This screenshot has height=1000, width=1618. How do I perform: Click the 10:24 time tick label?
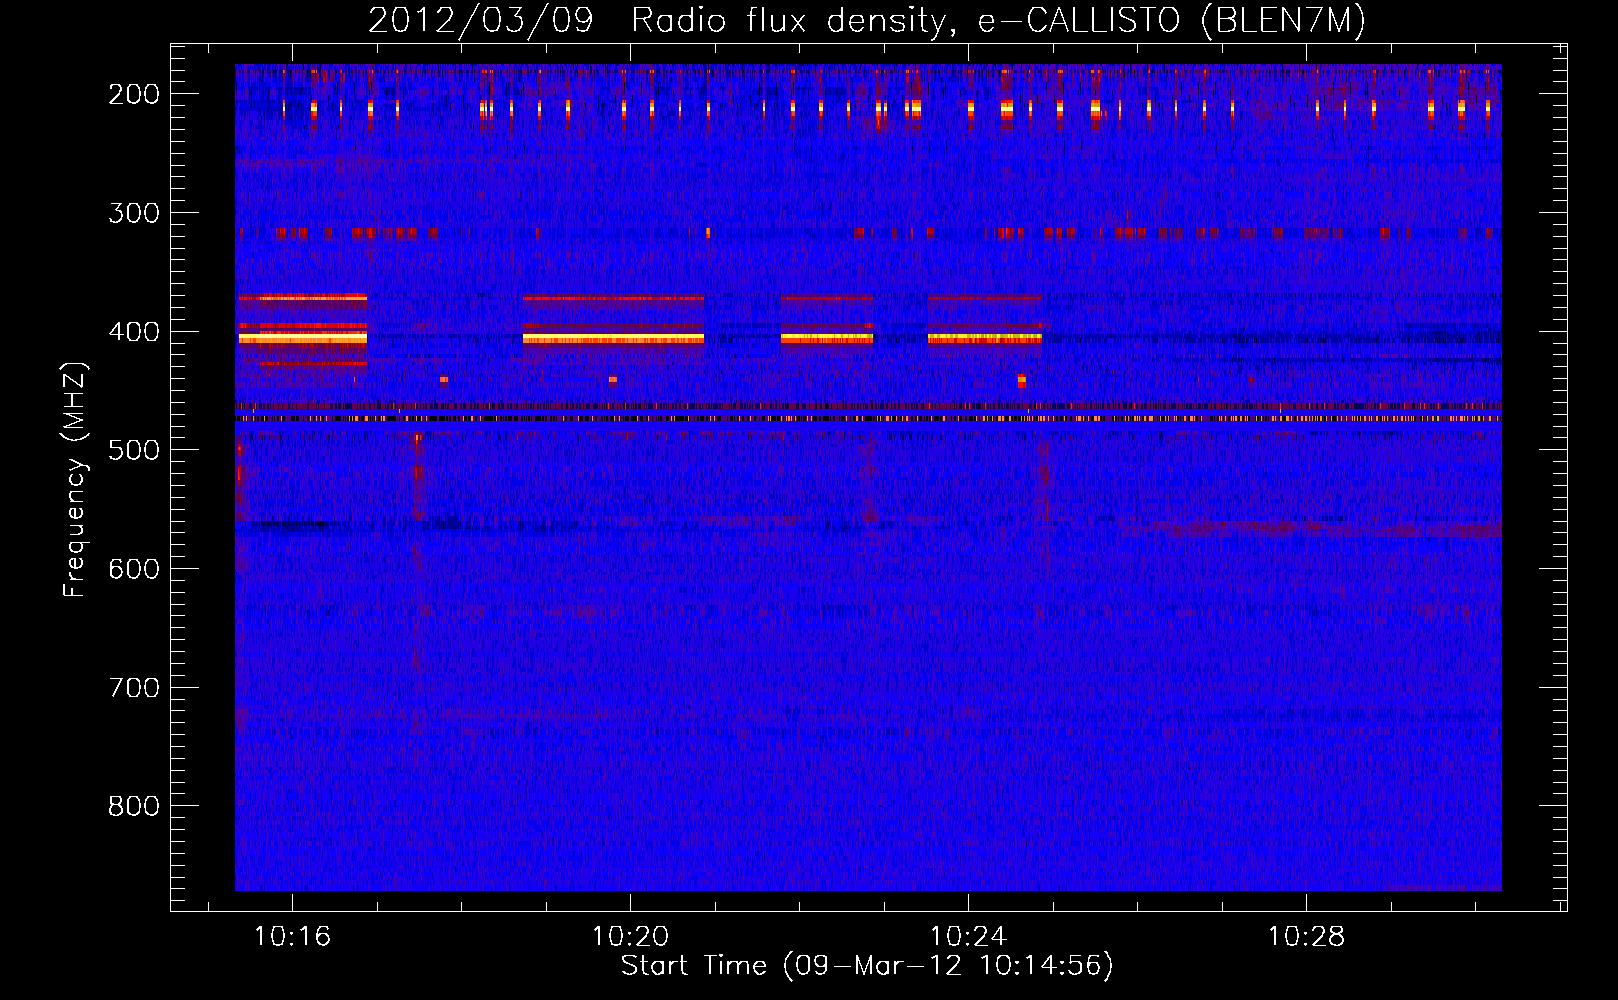click(968, 937)
